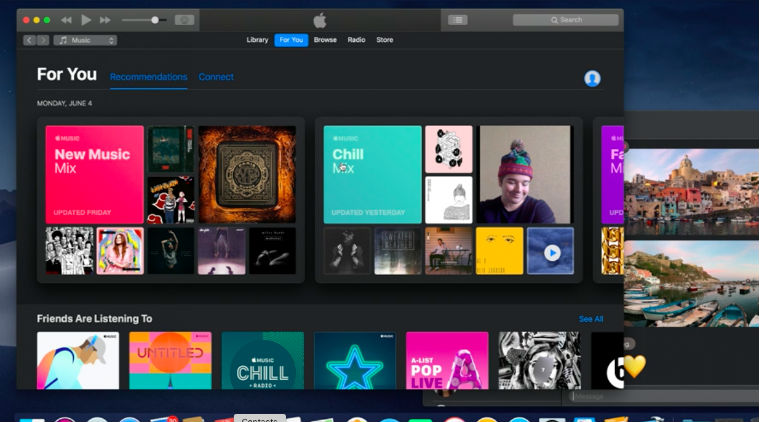Open the black-and-white crowd illustration album
This screenshot has height=422, width=759.
pos(69,251)
